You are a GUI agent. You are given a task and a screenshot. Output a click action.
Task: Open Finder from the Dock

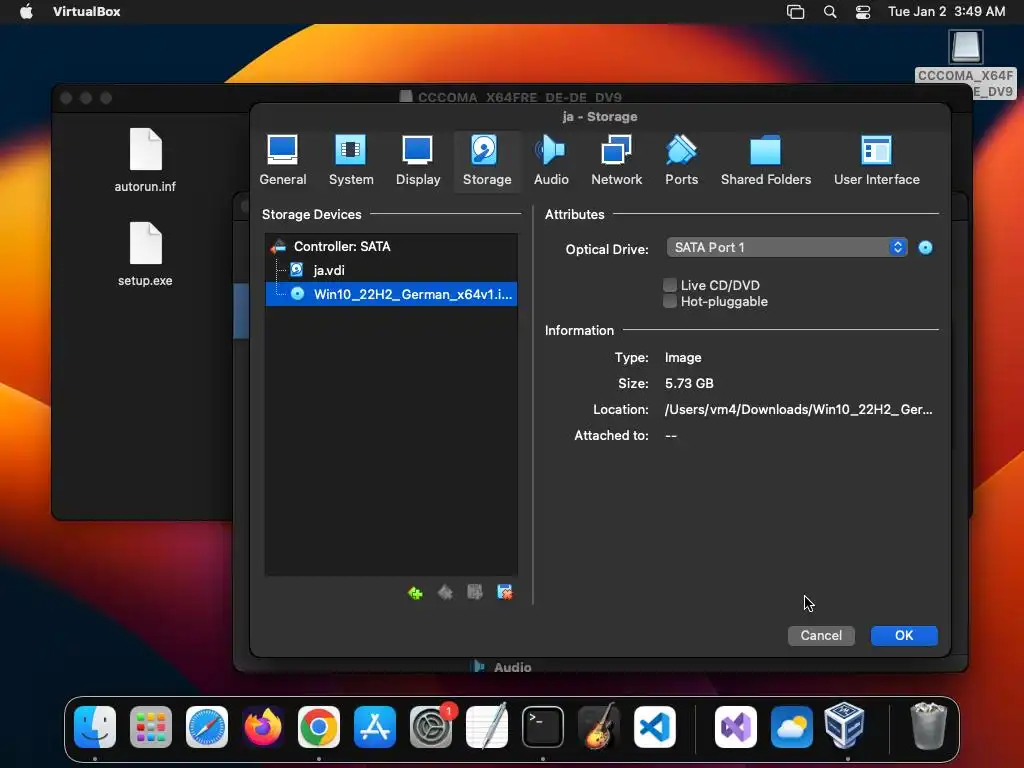[x=95, y=727]
